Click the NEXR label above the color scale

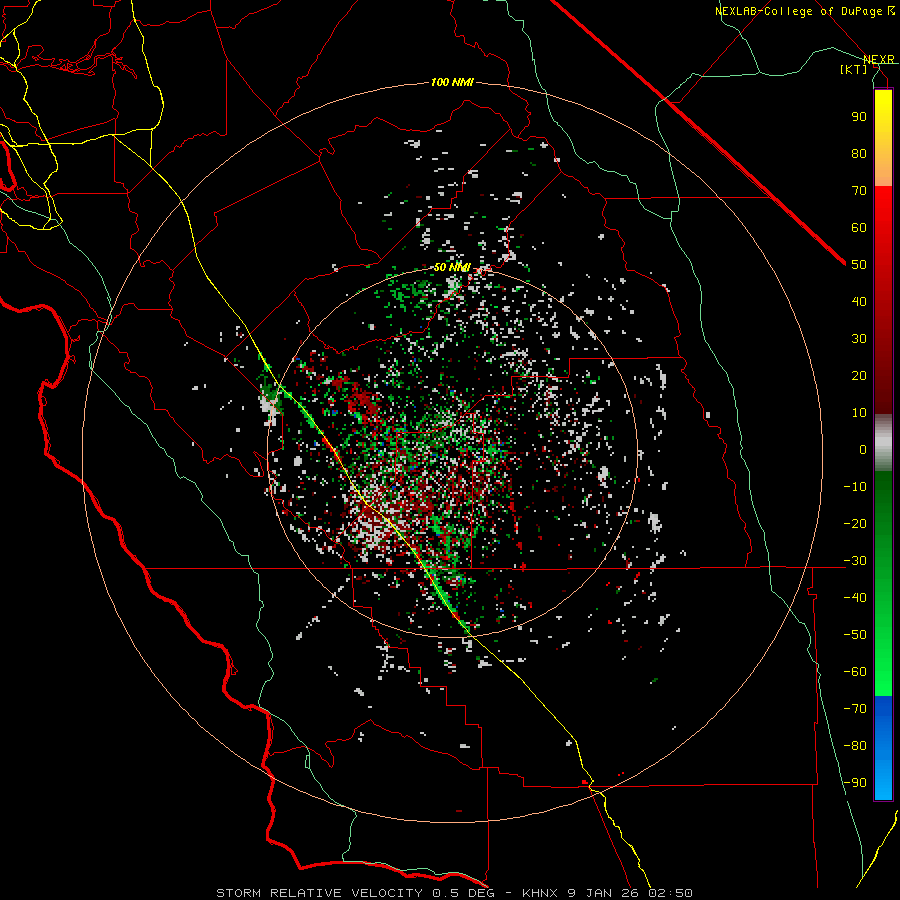pos(879,59)
